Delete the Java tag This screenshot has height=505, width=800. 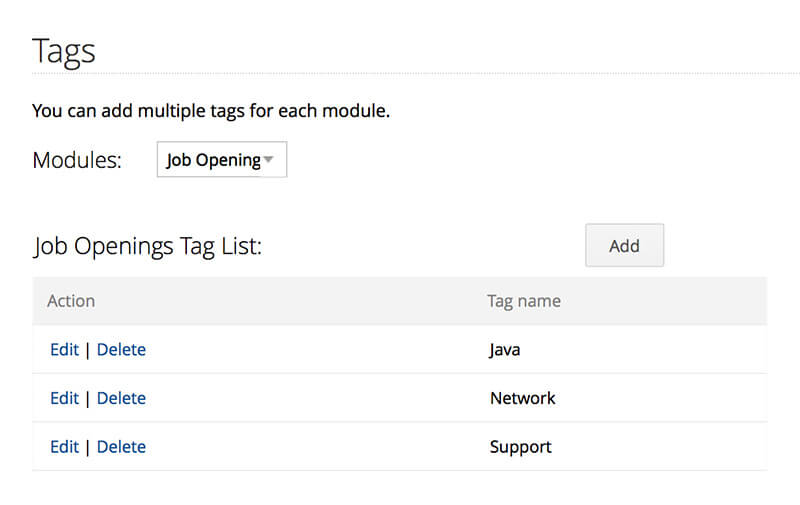pyautogui.click(x=121, y=349)
